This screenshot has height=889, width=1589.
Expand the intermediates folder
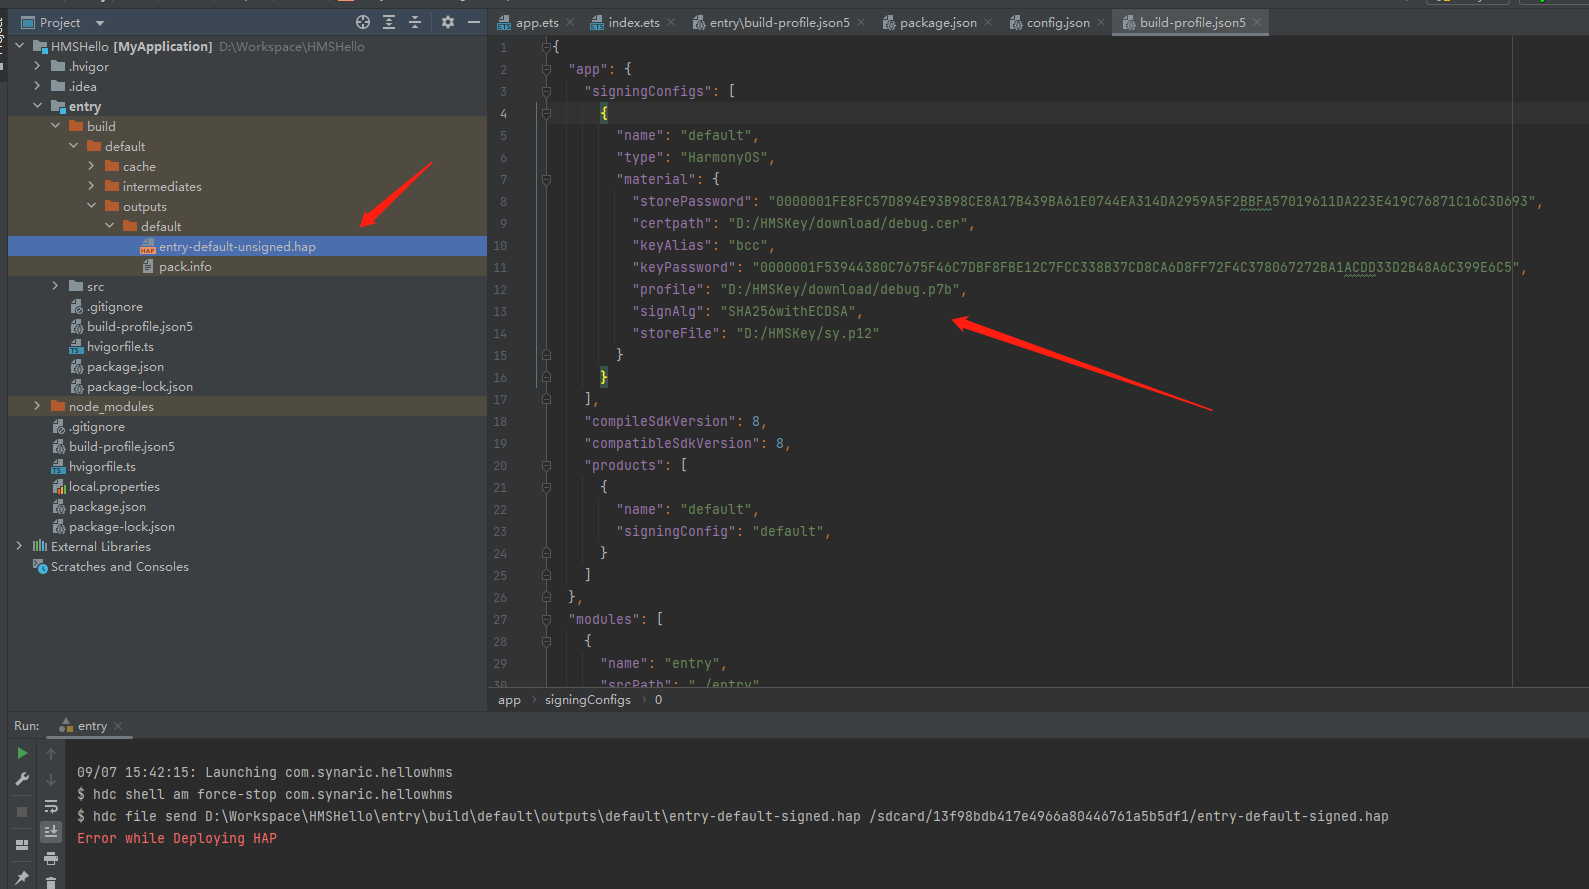92,186
